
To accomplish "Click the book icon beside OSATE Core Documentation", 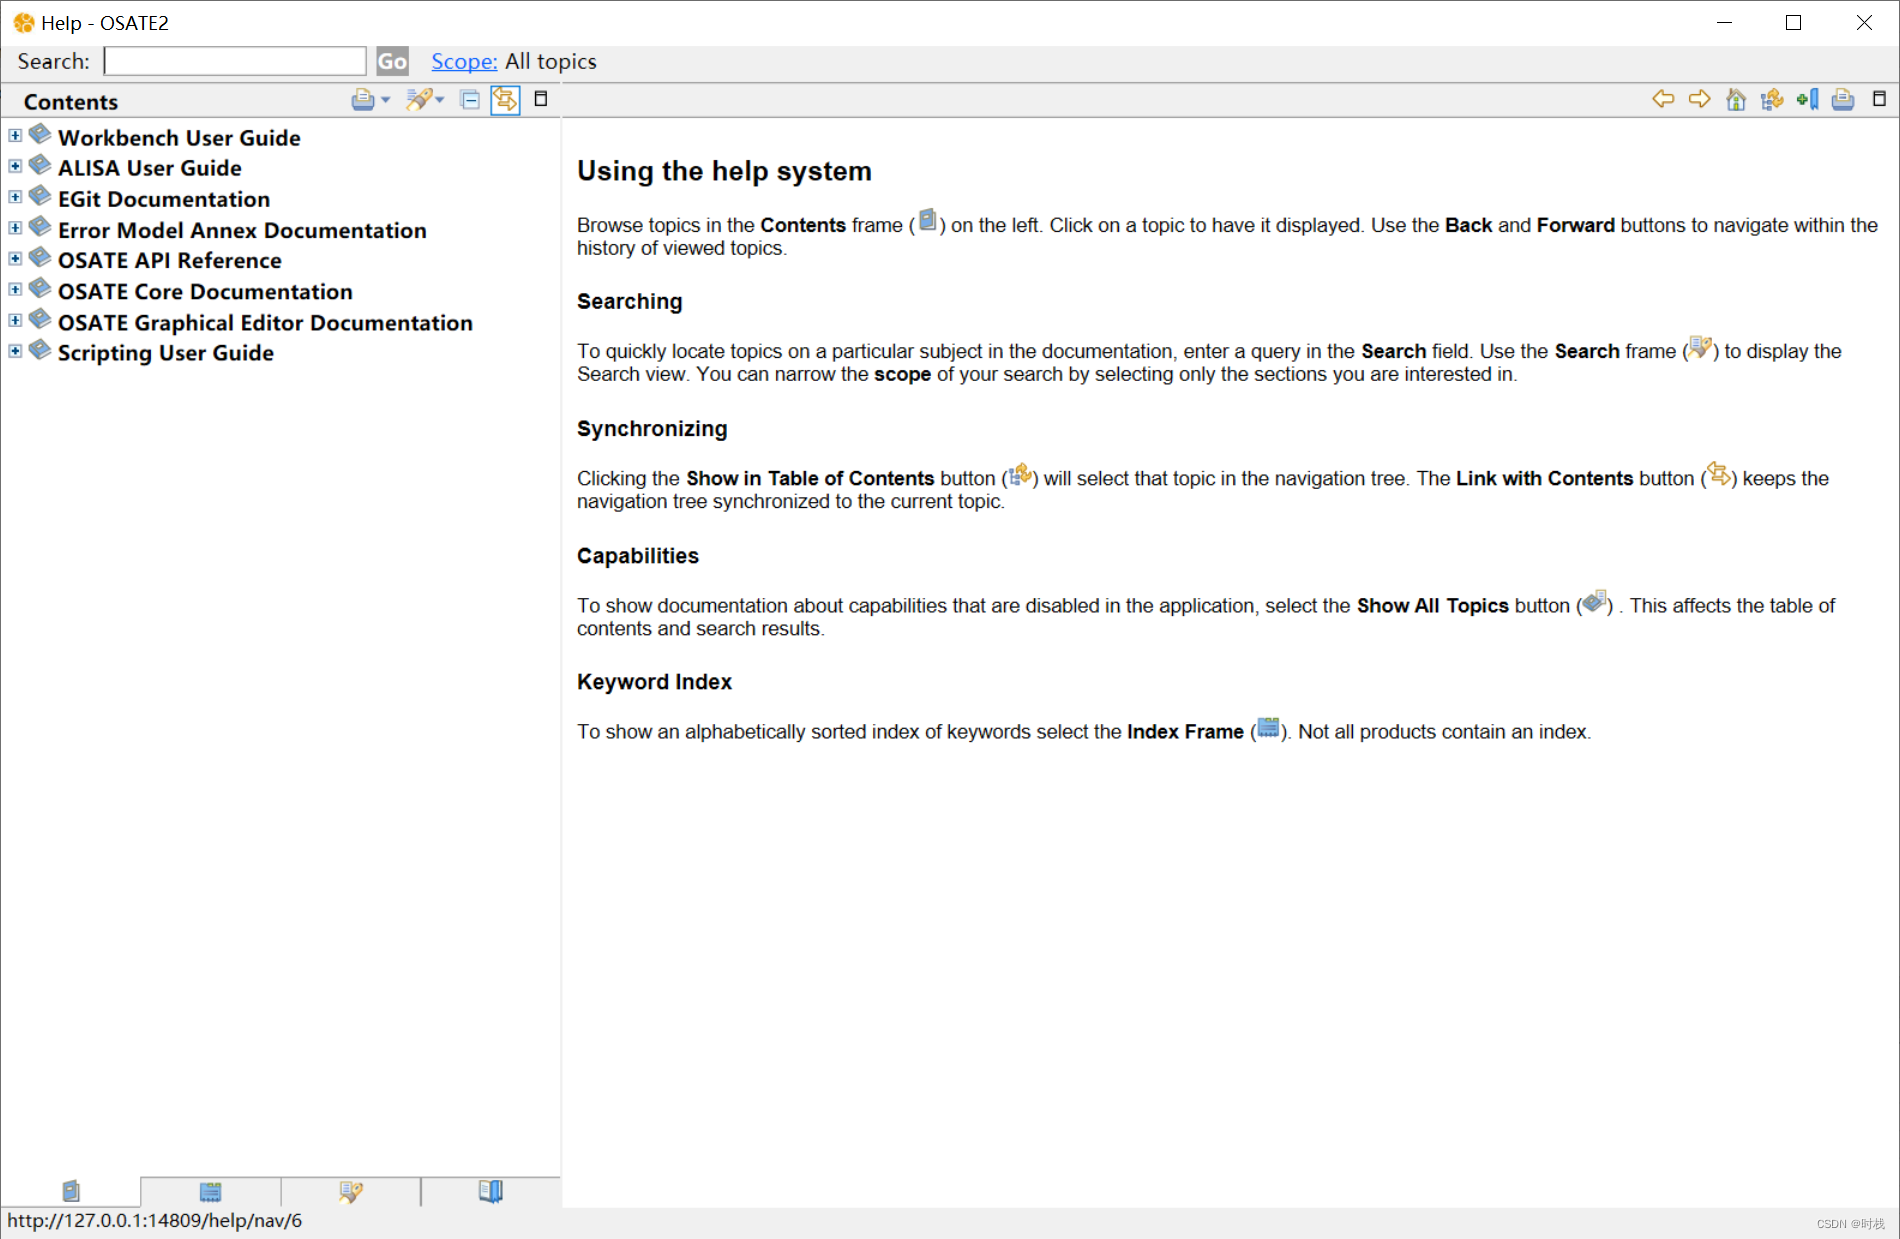I will tap(40, 288).
